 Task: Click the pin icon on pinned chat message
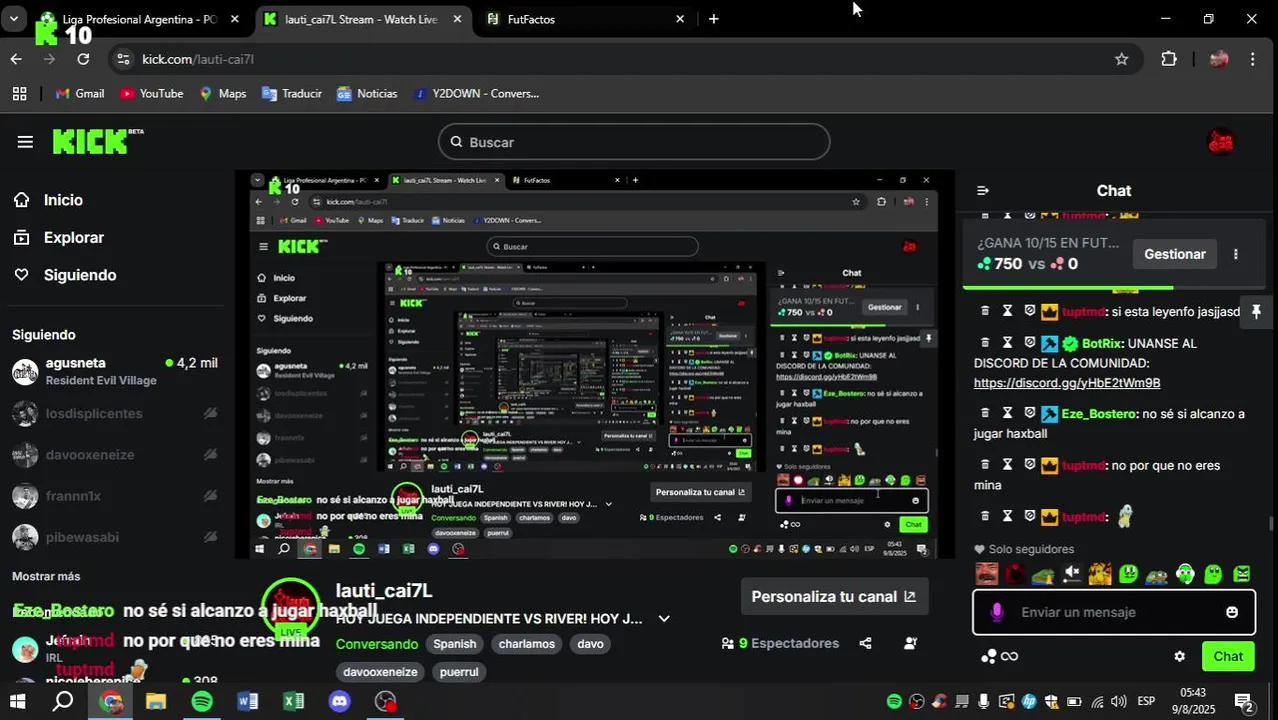1256,312
